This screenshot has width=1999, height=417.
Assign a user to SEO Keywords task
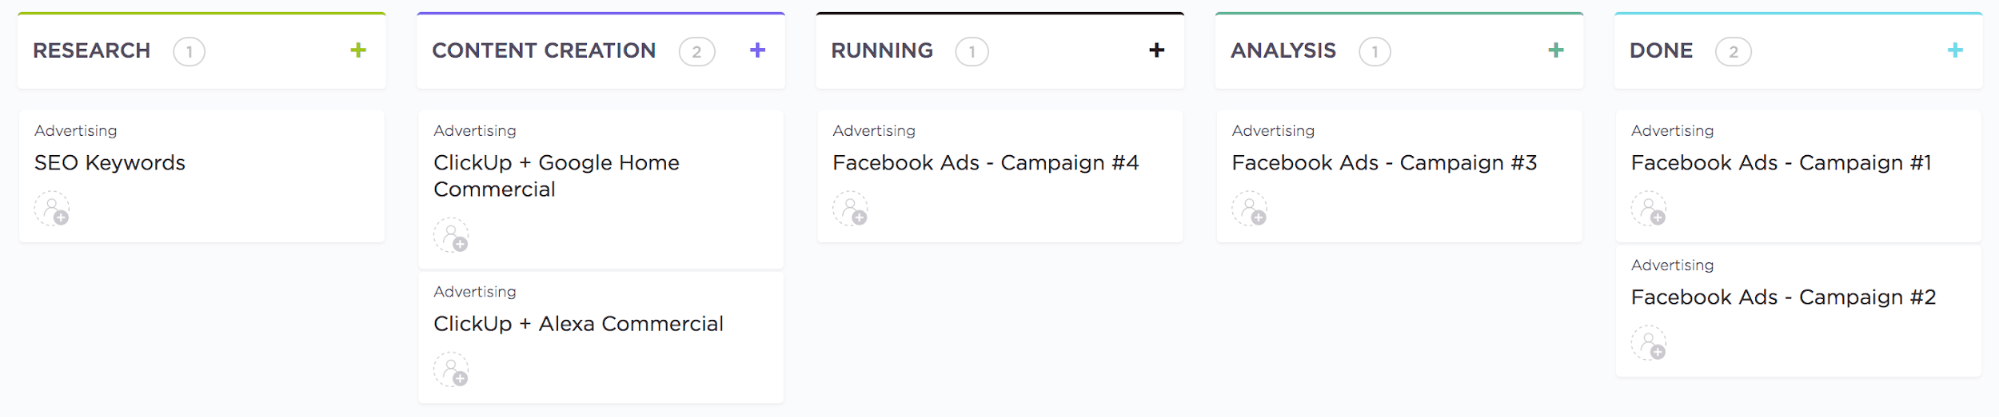[52, 210]
